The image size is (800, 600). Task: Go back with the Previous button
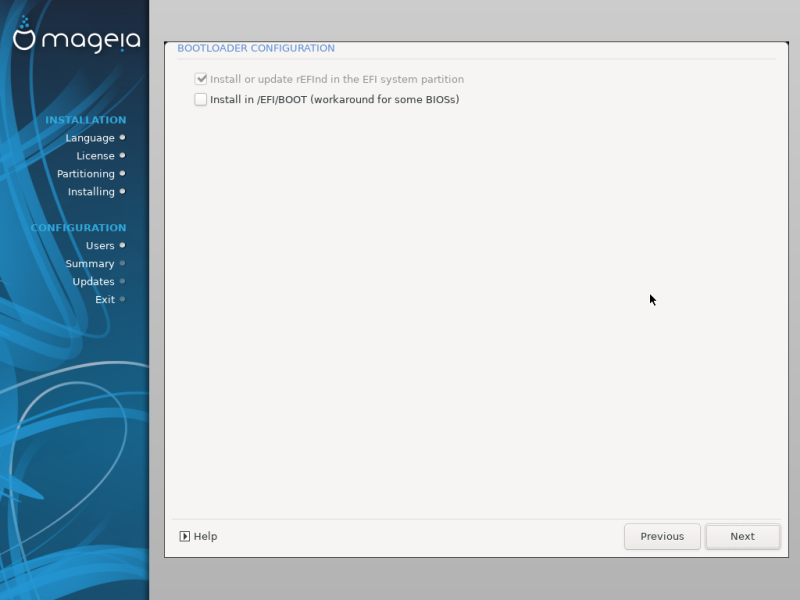662,536
